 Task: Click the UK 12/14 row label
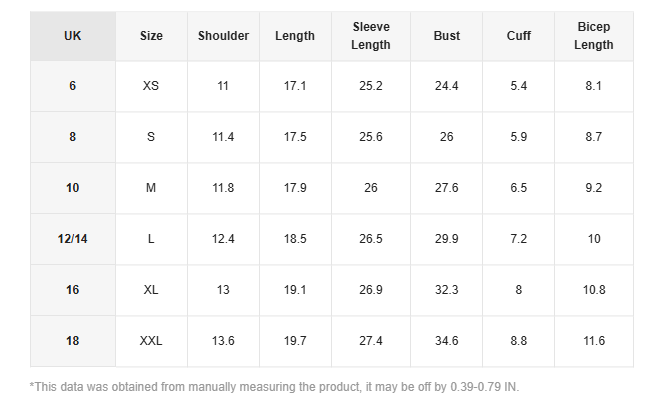pyautogui.click(x=73, y=239)
